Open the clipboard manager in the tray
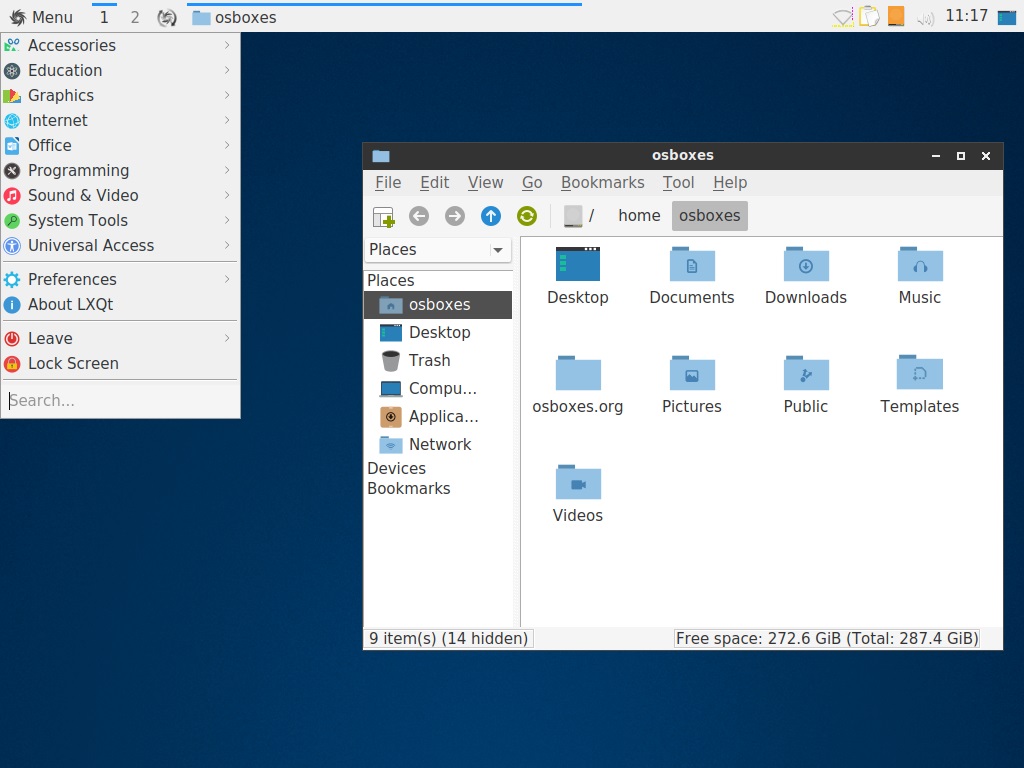Viewport: 1024px width, 768px height. [869, 15]
